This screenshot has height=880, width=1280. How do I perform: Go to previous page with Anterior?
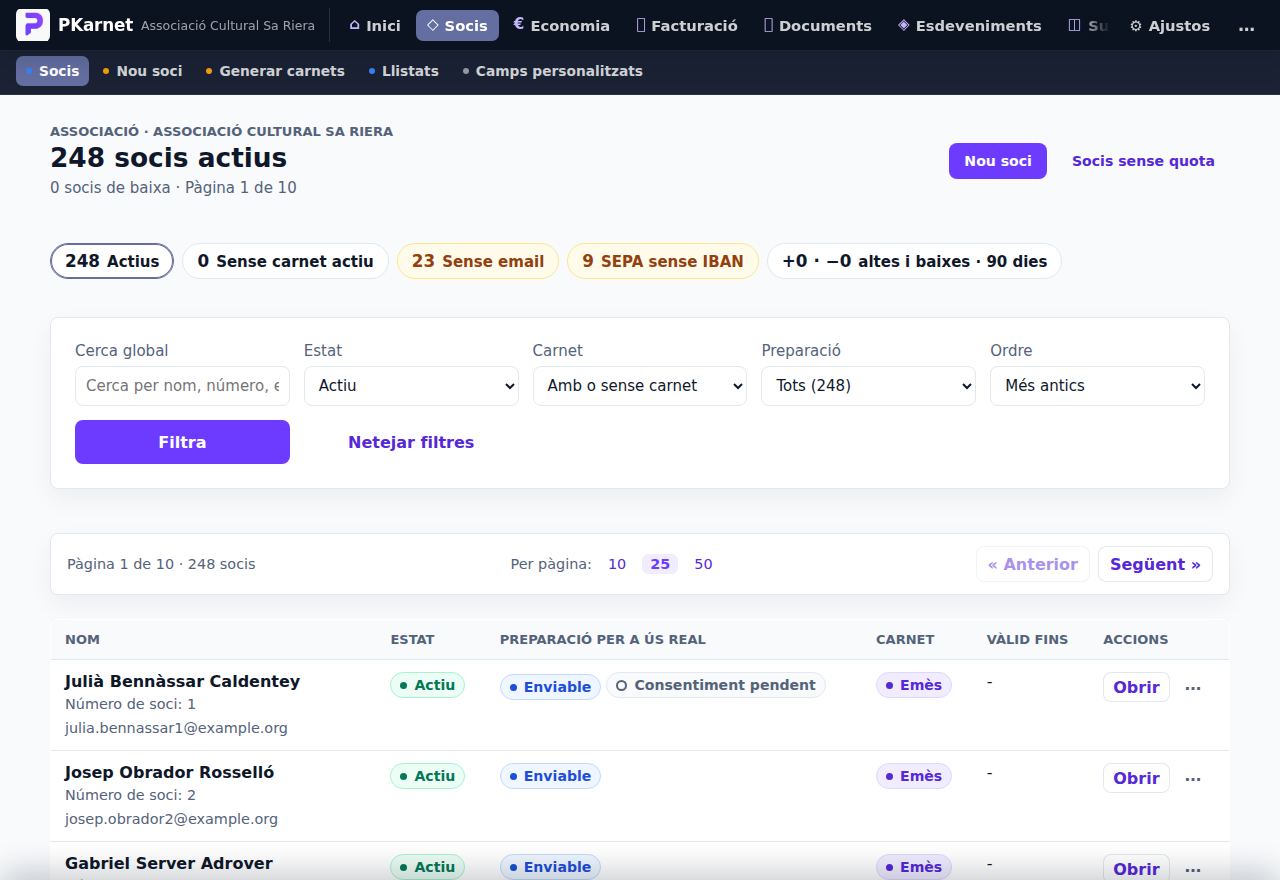pos(1033,564)
